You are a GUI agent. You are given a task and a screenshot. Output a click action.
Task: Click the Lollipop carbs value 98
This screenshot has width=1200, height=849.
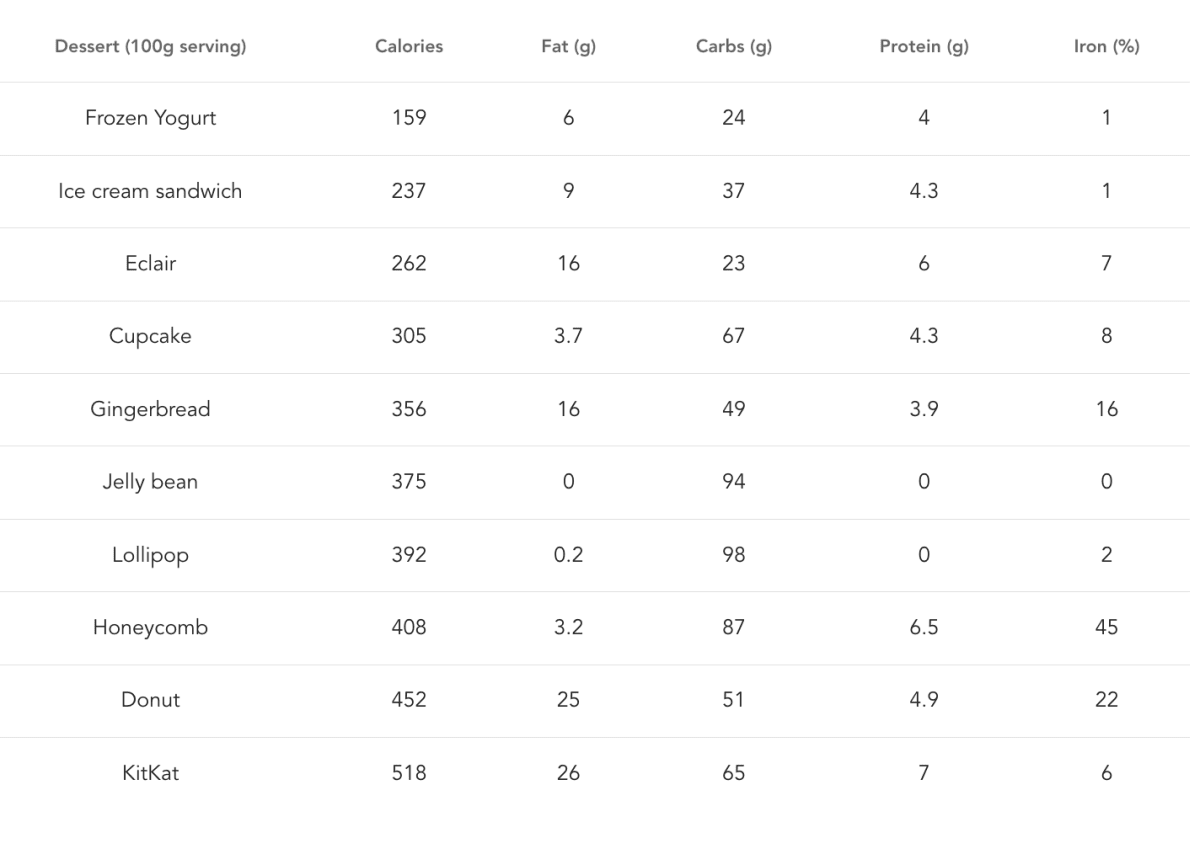[734, 556]
